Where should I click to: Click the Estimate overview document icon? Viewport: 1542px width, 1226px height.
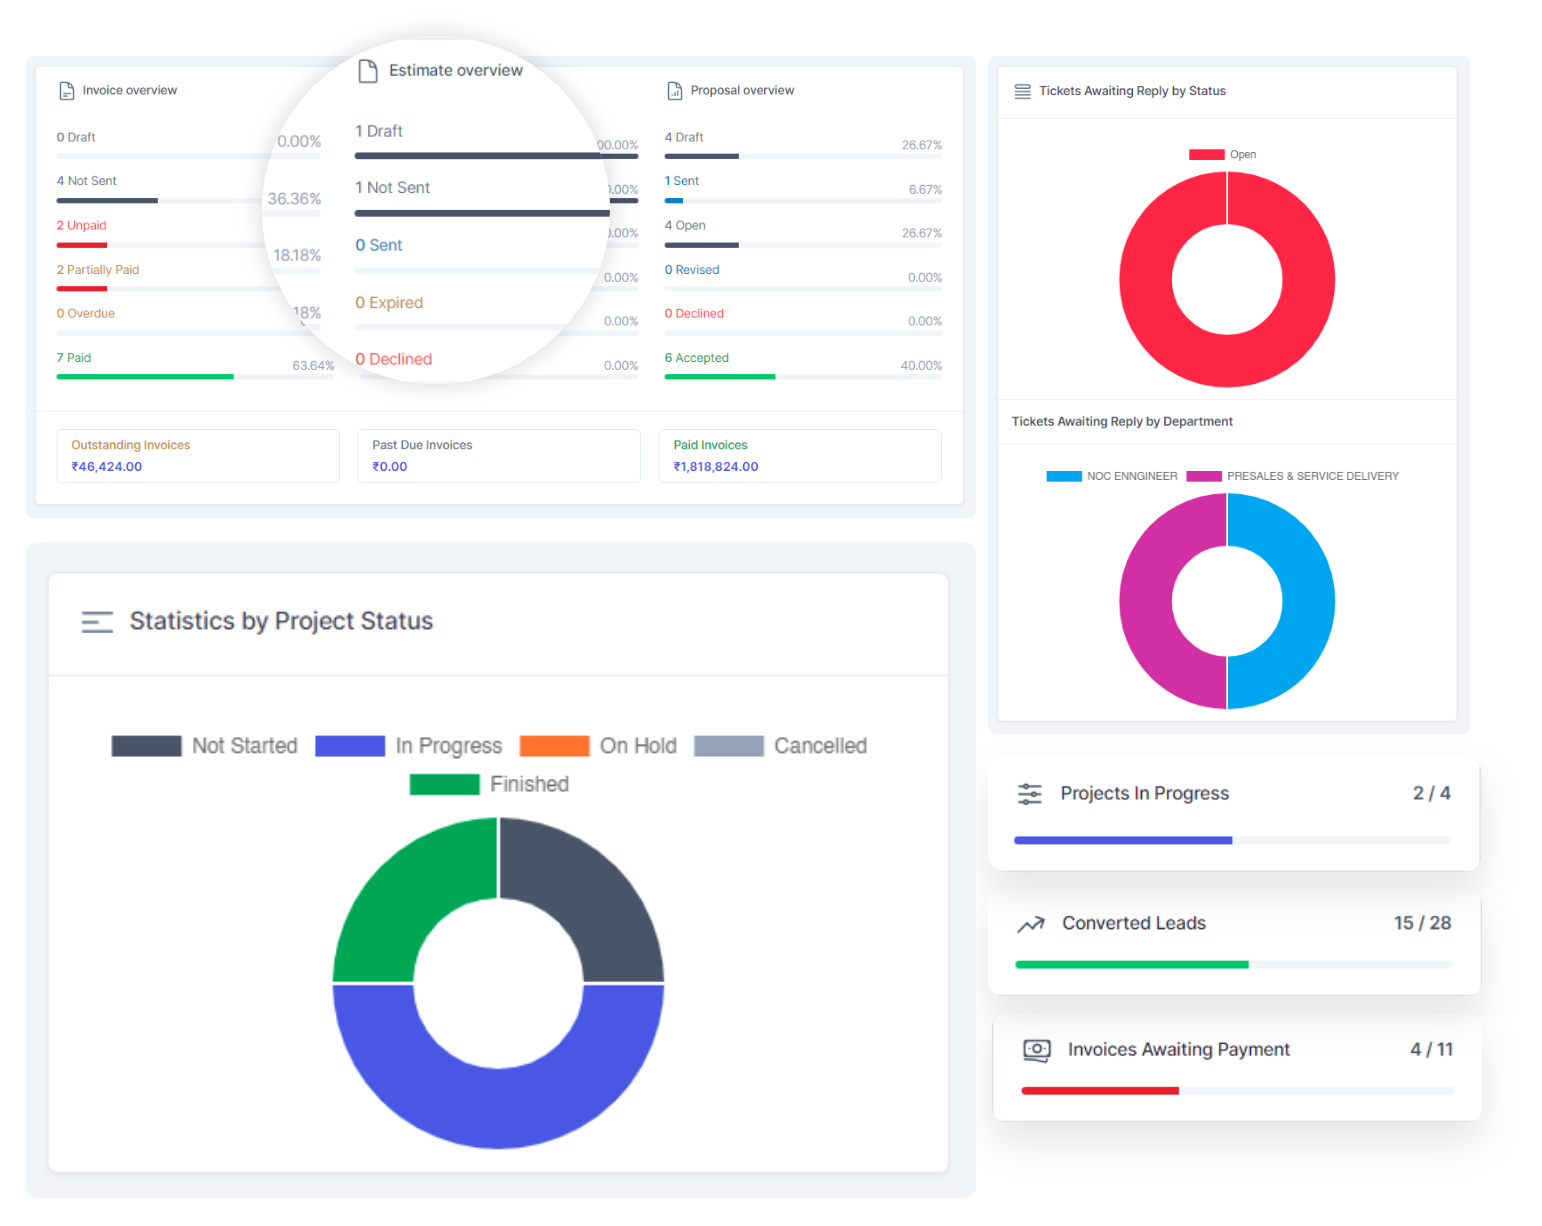tap(368, 71)
